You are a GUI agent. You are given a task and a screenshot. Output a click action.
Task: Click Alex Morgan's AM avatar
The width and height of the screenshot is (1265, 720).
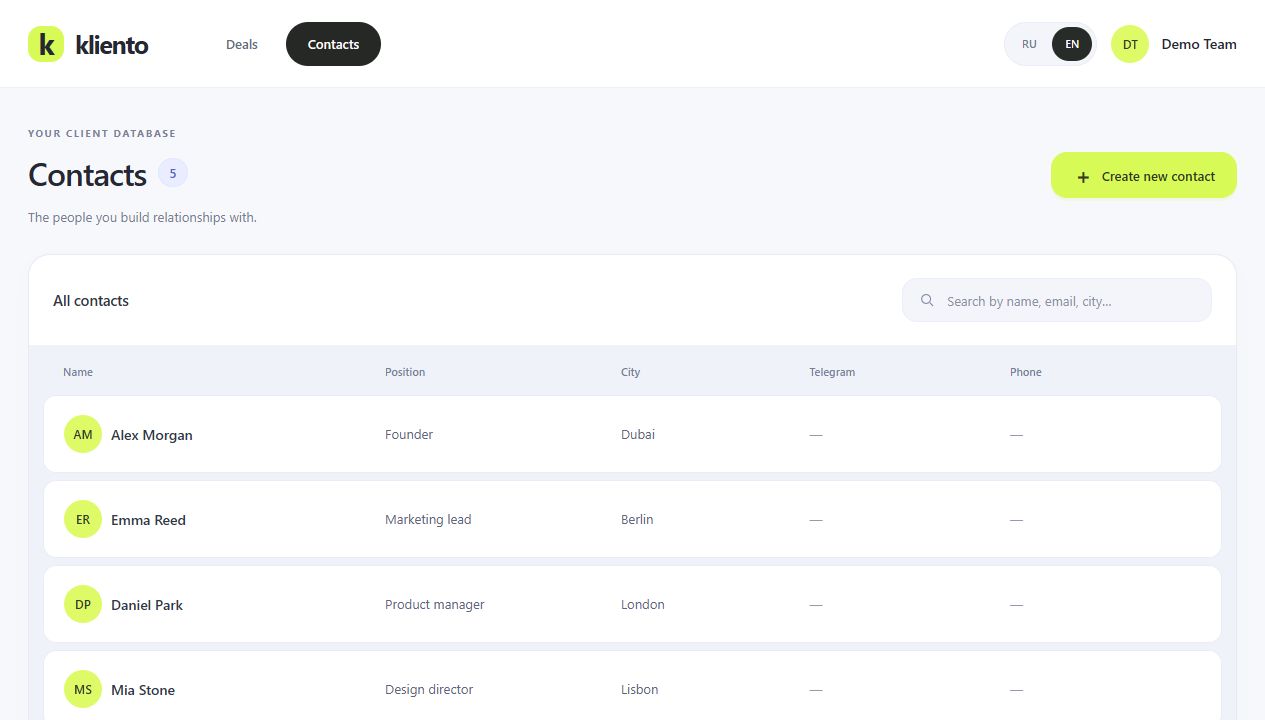coord(83,434)
